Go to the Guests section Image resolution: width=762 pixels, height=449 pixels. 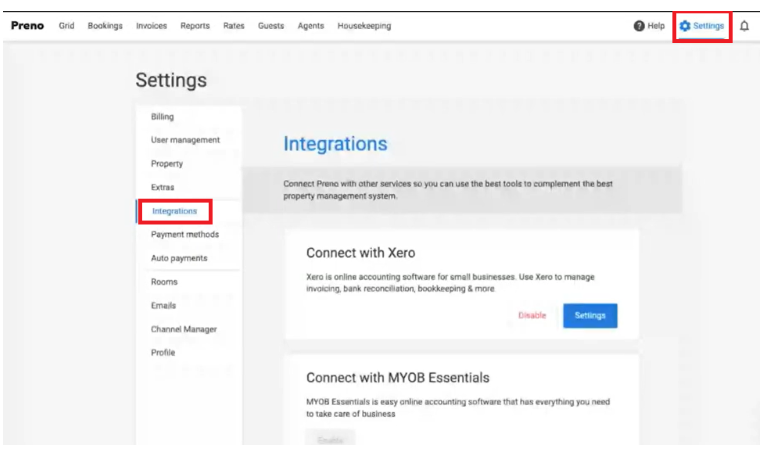pos(271,26)
